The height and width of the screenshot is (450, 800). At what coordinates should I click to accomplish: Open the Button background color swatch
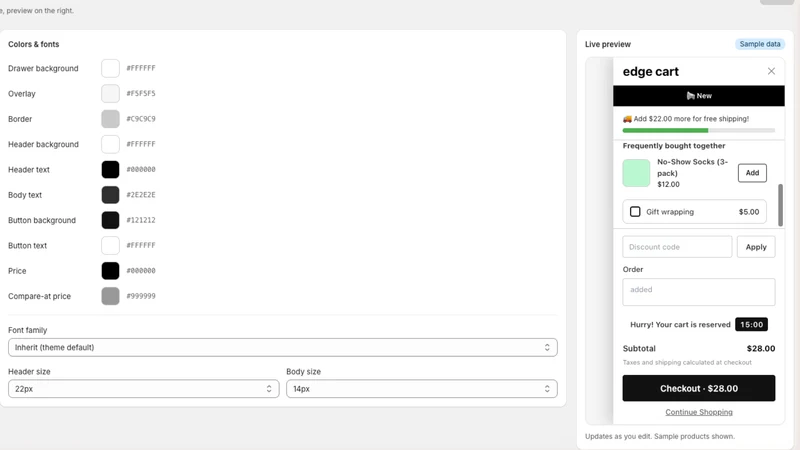click(x=110, y=220)
